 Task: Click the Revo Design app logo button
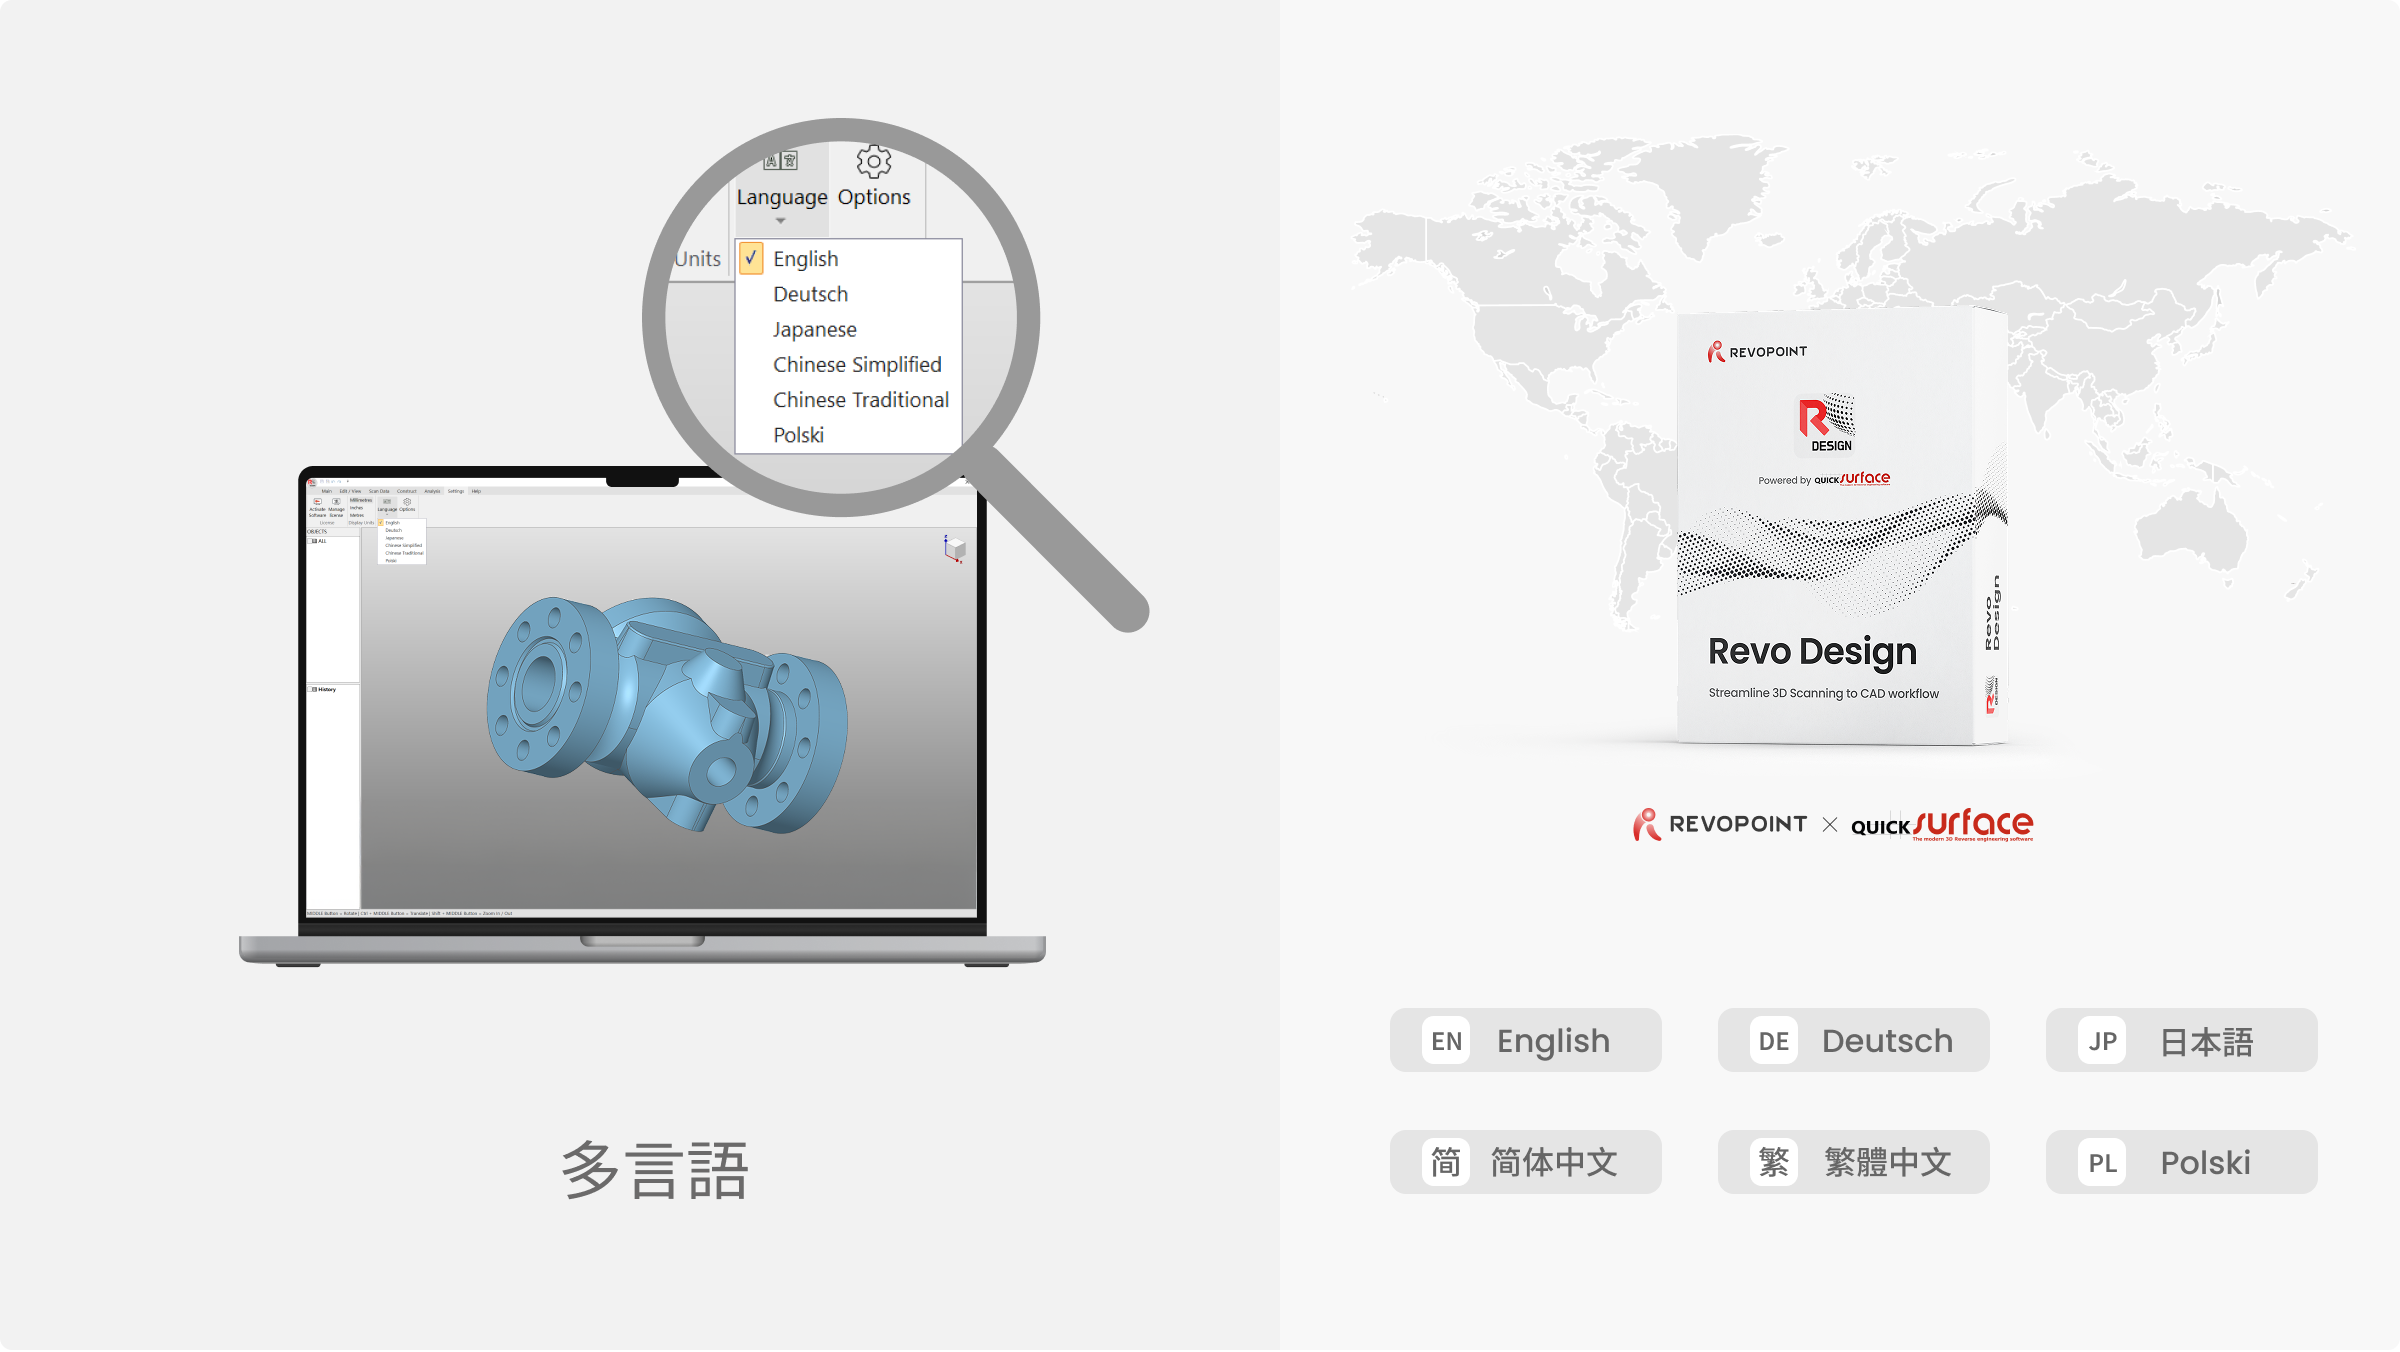pos(312,483)
